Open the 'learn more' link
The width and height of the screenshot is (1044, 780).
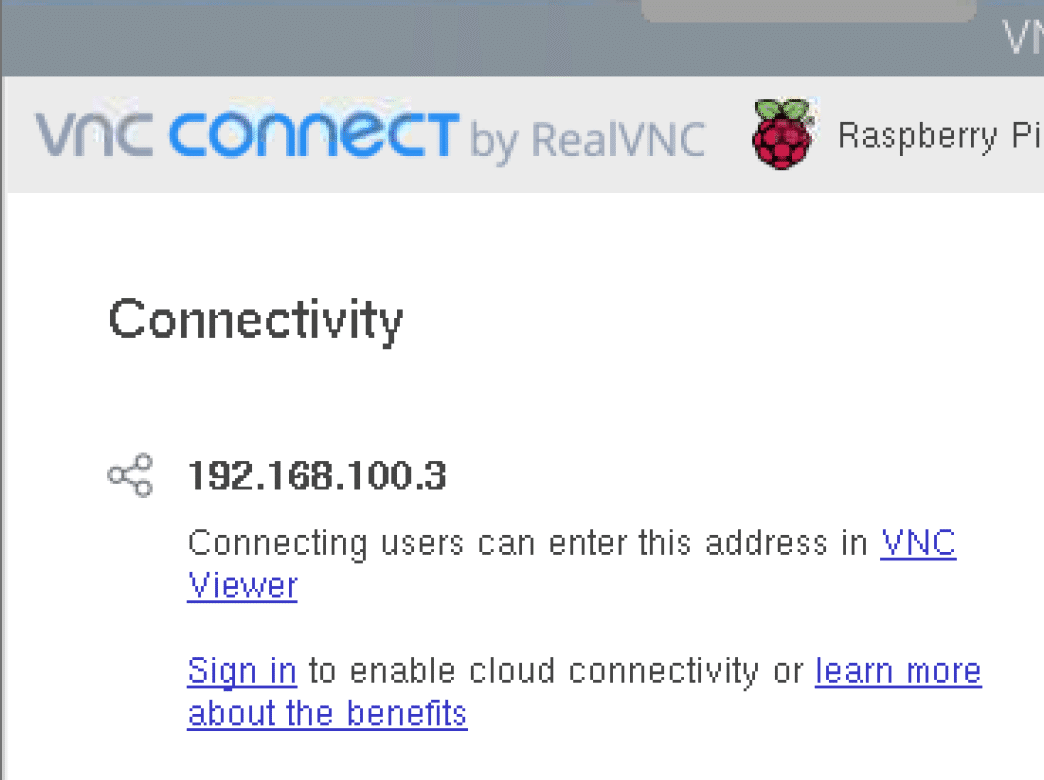(x=898, y=671)
